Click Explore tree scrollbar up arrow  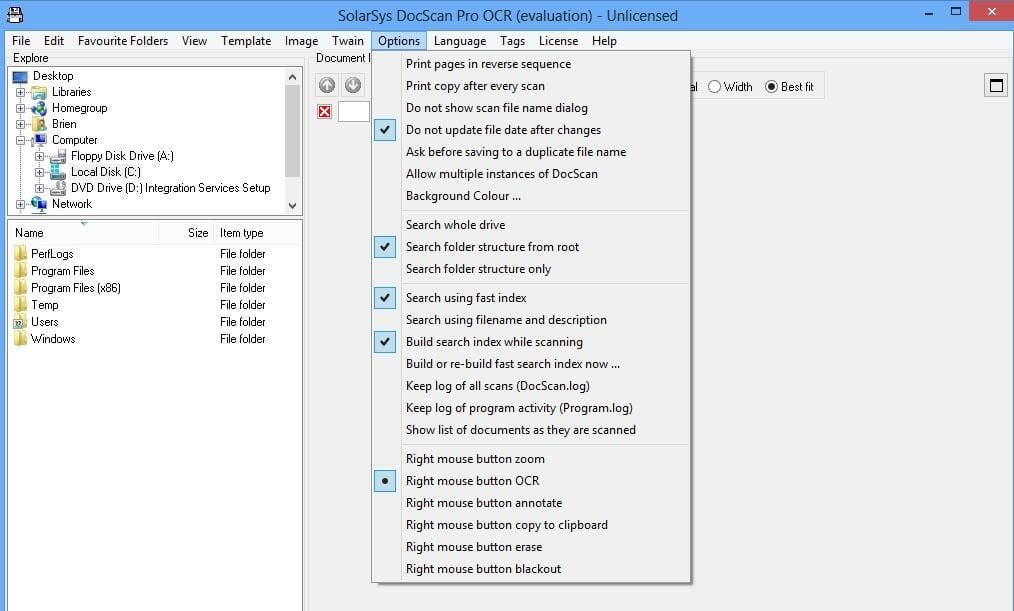[x=292, y=77]
